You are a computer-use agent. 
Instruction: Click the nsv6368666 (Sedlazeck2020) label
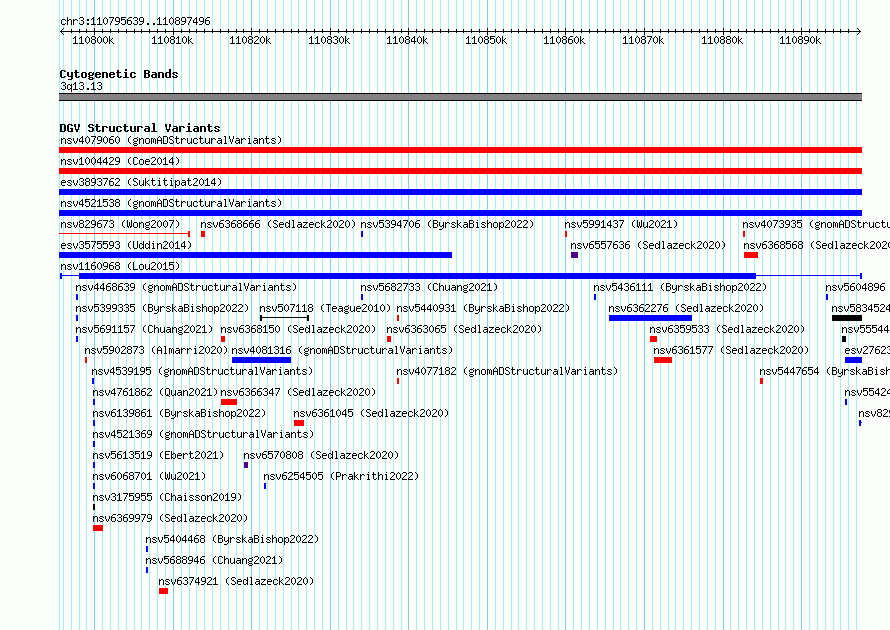pyautogui.click(x=278, y=224)
